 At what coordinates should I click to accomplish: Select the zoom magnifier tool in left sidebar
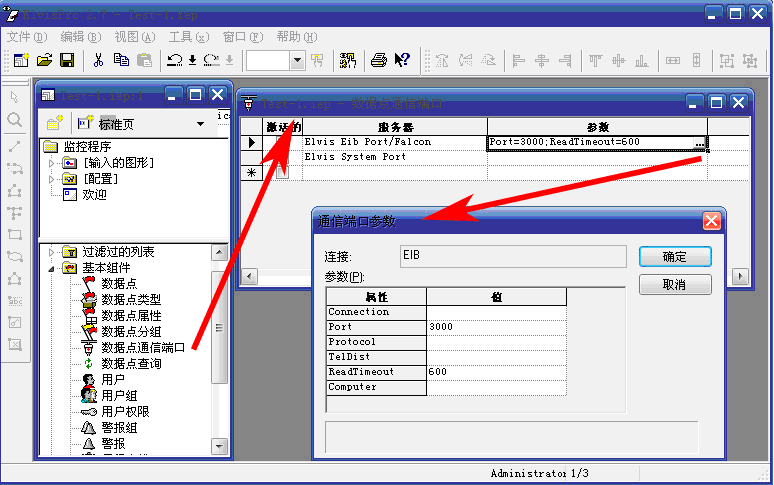[14, 120]
